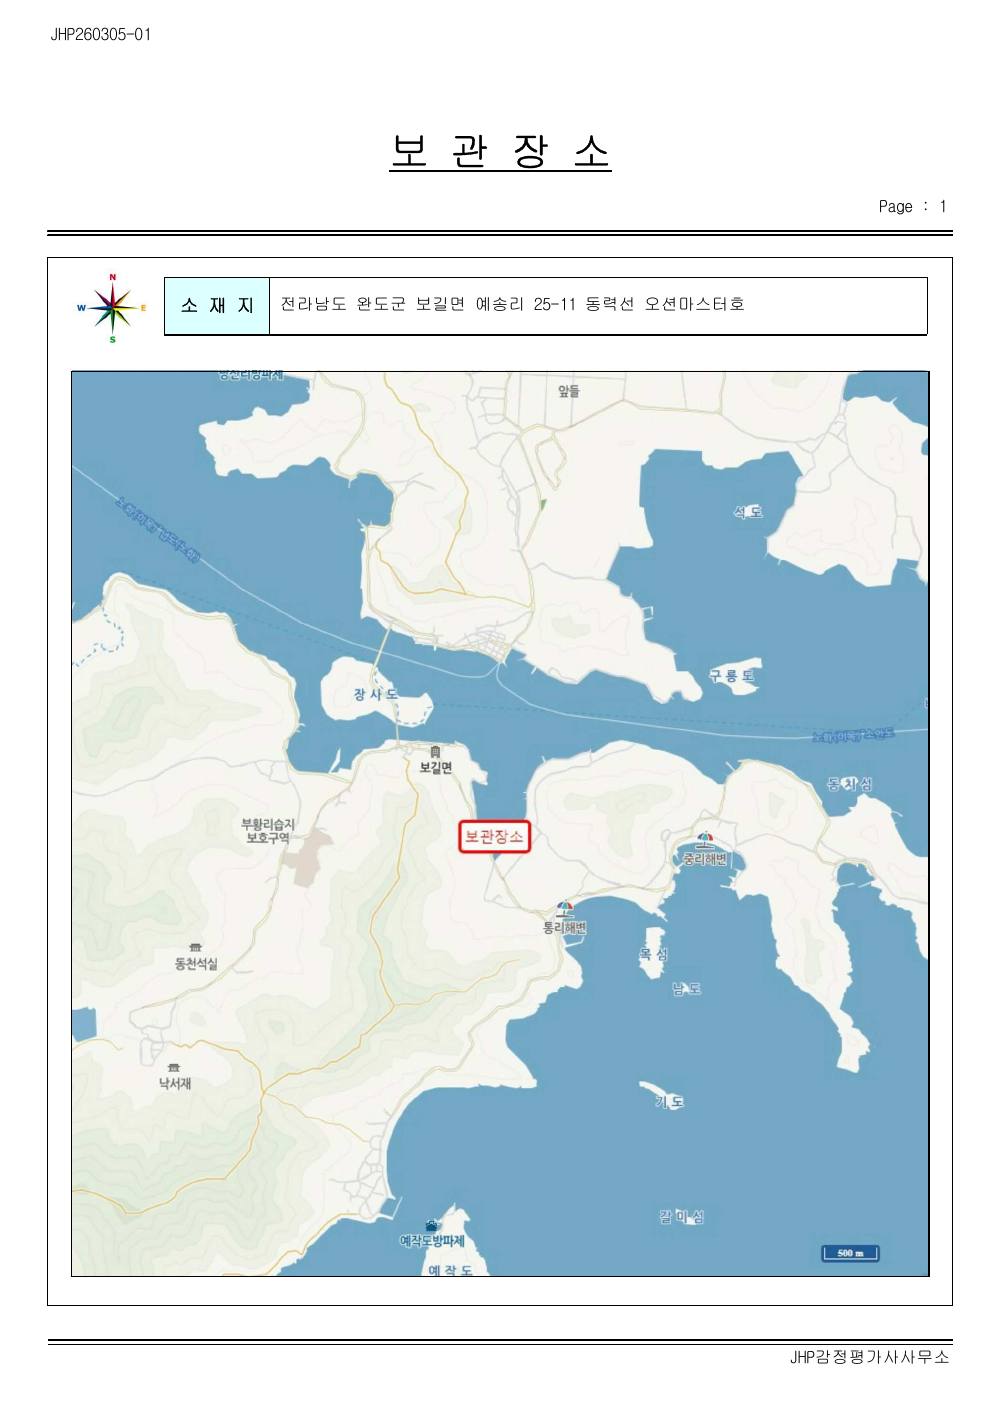Click the 장사도 island label
Screen dimensions: 1000x1416
(x=376, y=694)
